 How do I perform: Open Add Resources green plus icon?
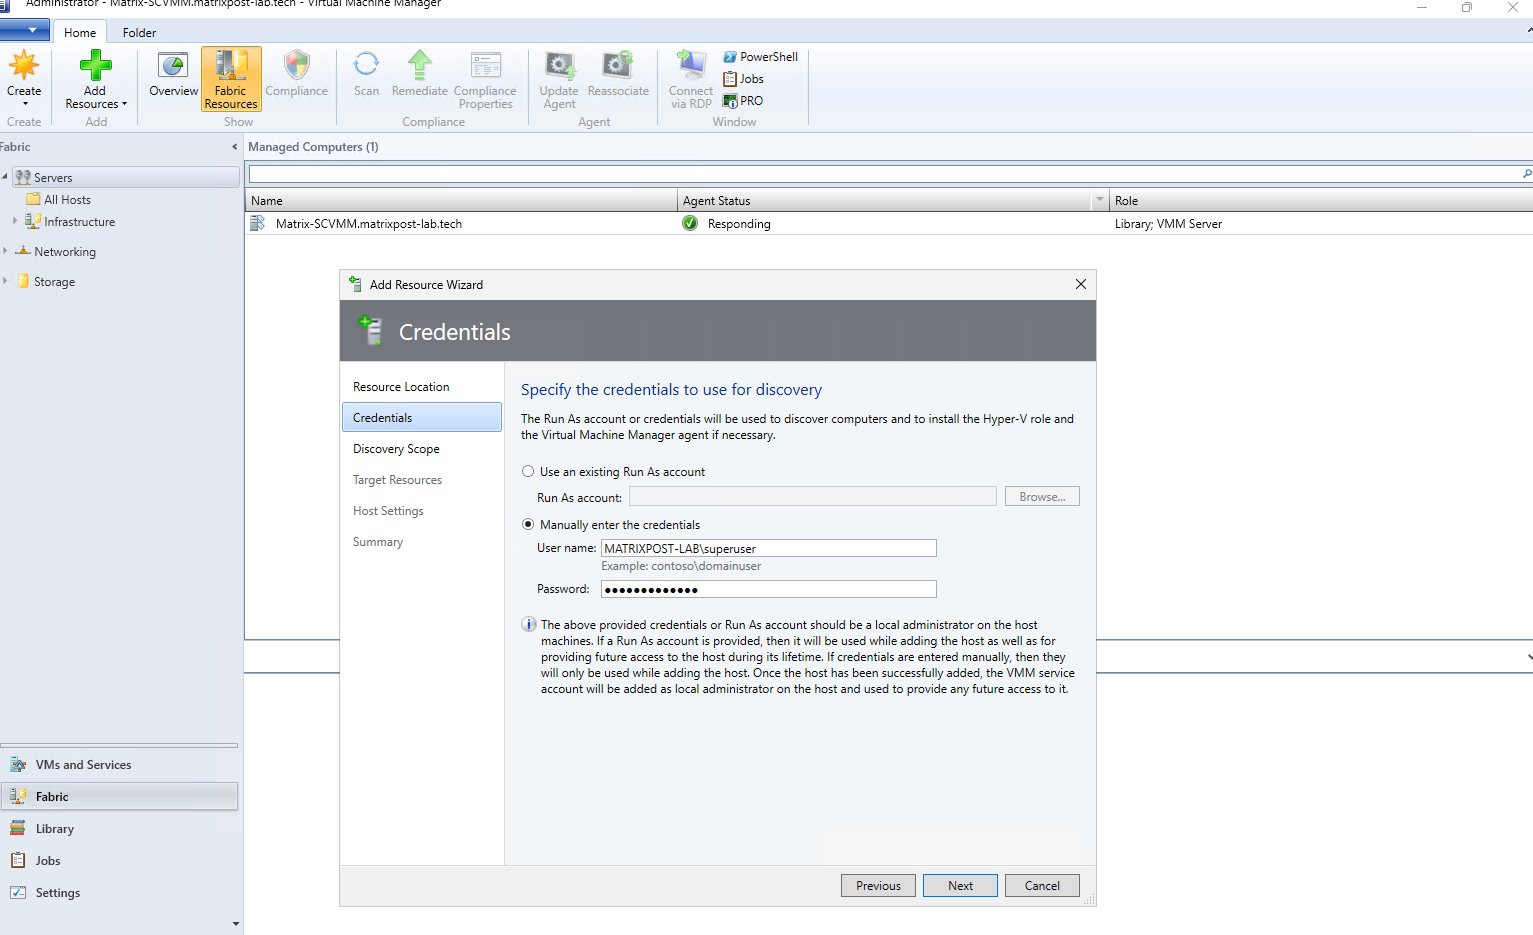coord(95,66)
